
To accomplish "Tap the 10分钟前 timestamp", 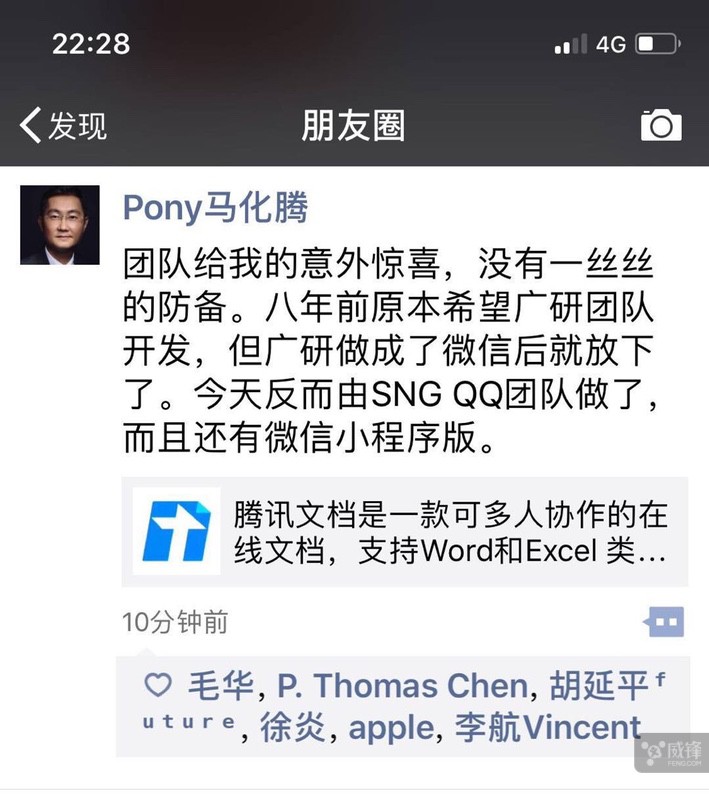I will [x=175, y=622].
